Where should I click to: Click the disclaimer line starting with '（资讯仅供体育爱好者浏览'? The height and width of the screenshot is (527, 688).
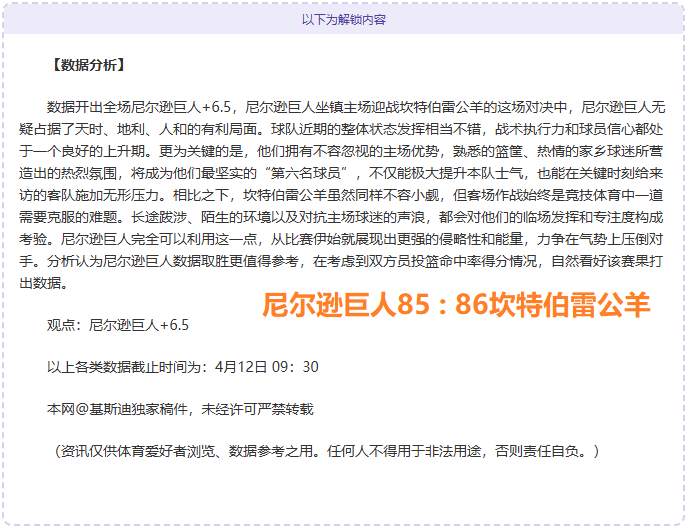pos(326,451)
